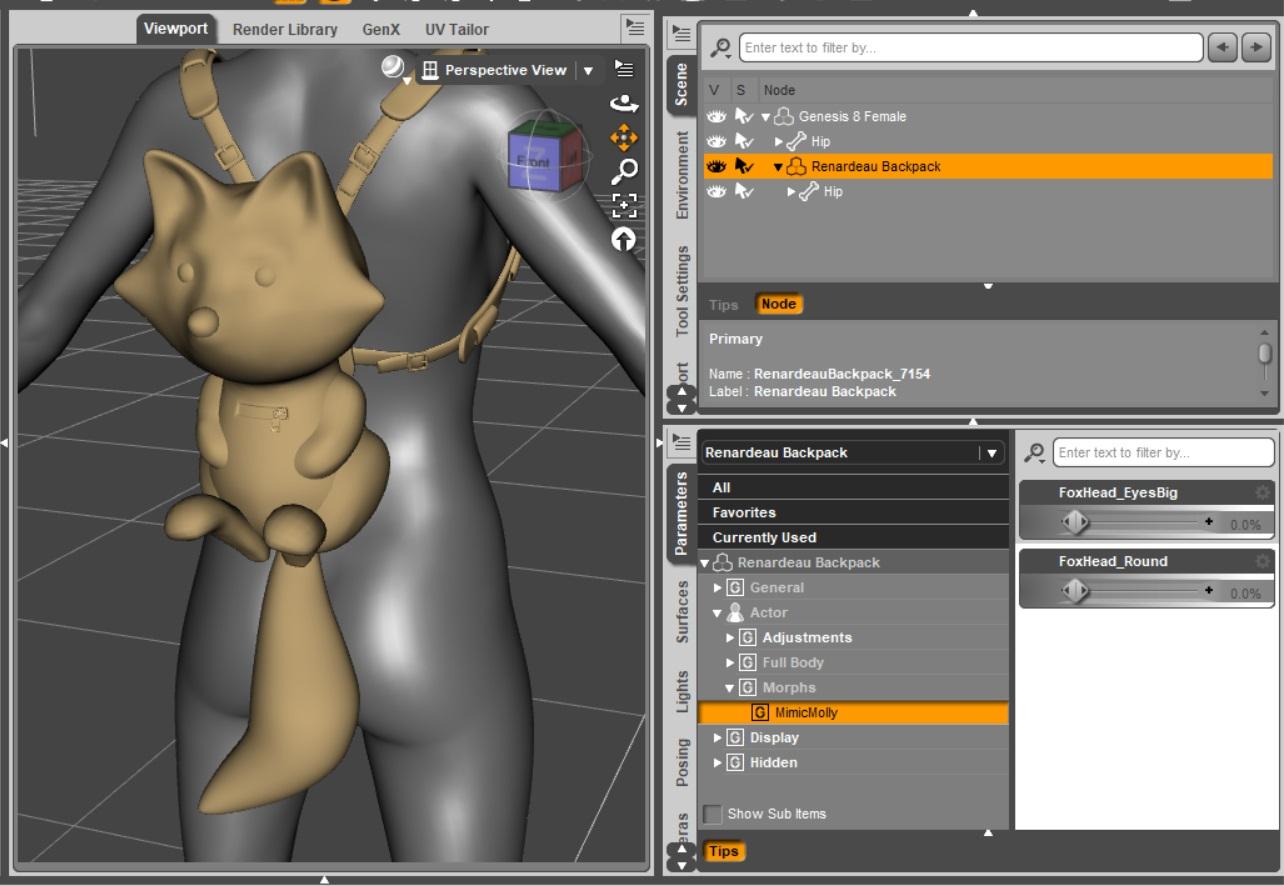
Task: Toggle visibility of Hip under Genesis 8 Female
Action: (x=716, y=142)
